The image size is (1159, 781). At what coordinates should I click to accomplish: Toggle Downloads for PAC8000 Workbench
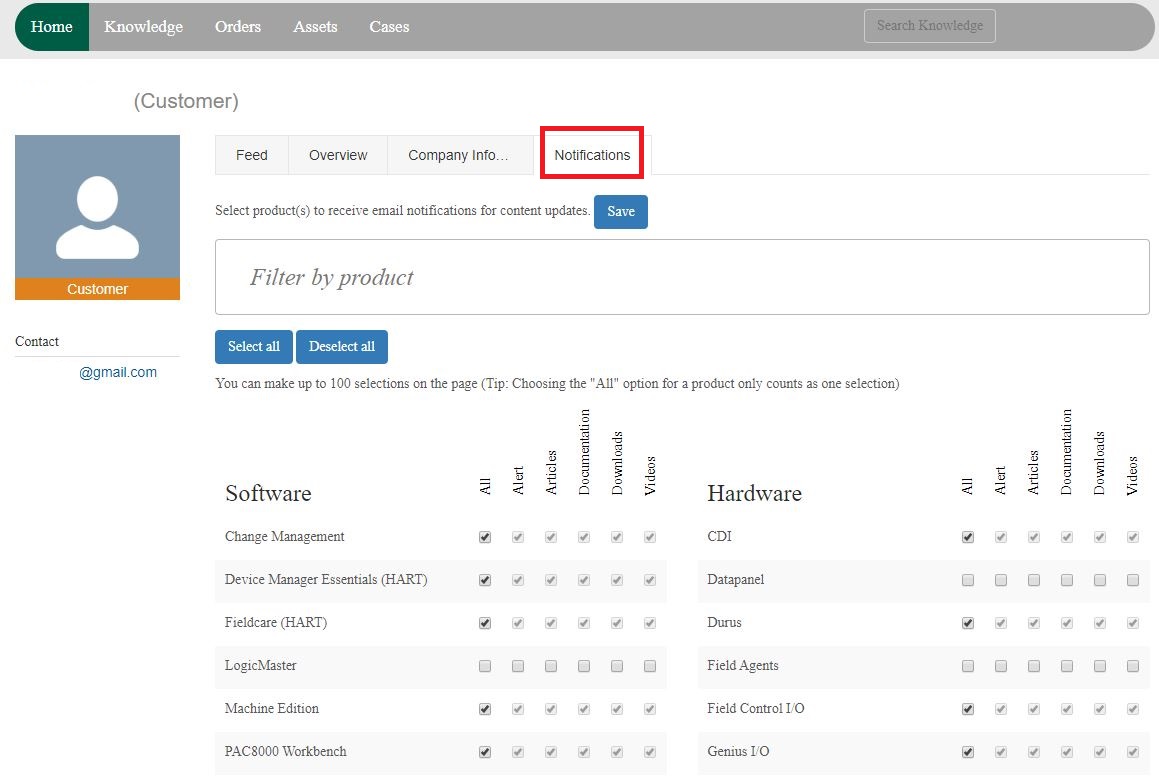coord(617,752)
